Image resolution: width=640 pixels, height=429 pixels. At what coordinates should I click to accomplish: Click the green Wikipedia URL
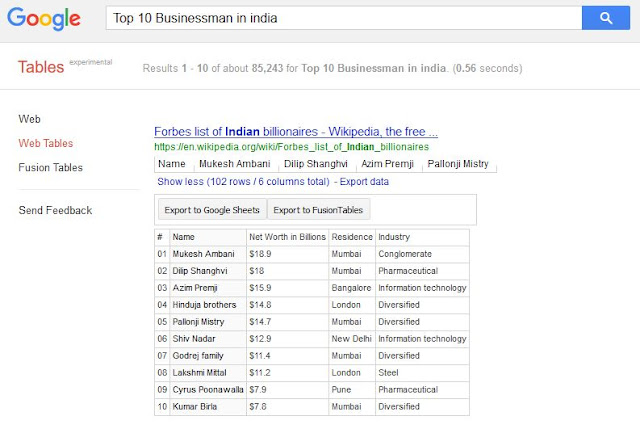(291, 147)
